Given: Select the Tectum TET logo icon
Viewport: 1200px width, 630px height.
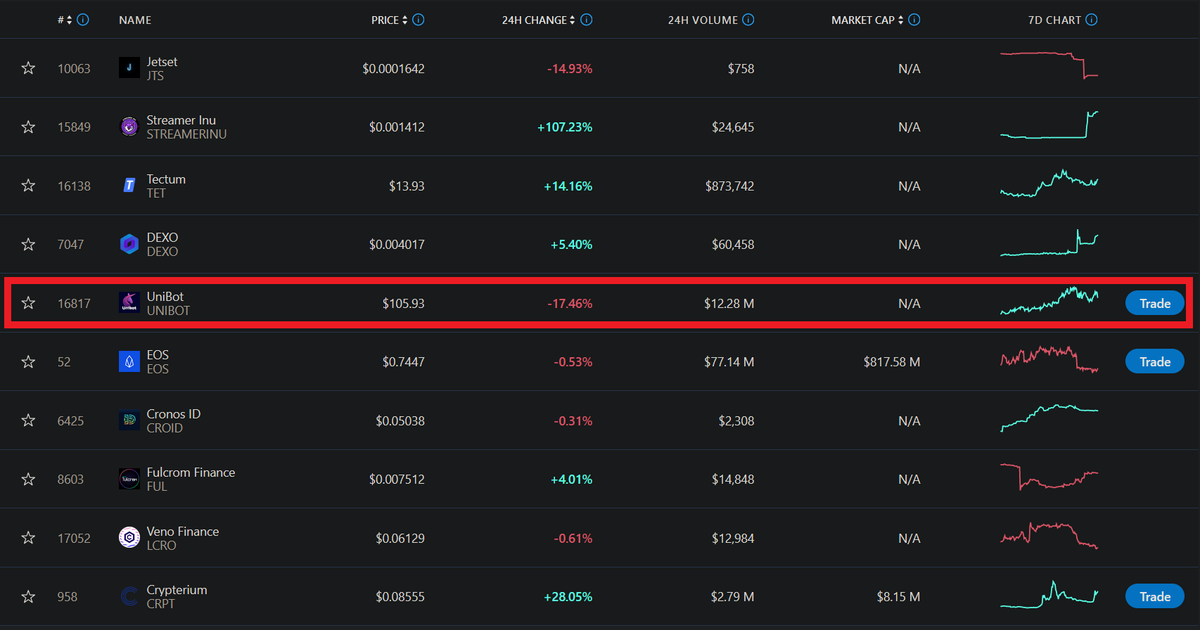Looking at the screenshot, I should point(128,185).
